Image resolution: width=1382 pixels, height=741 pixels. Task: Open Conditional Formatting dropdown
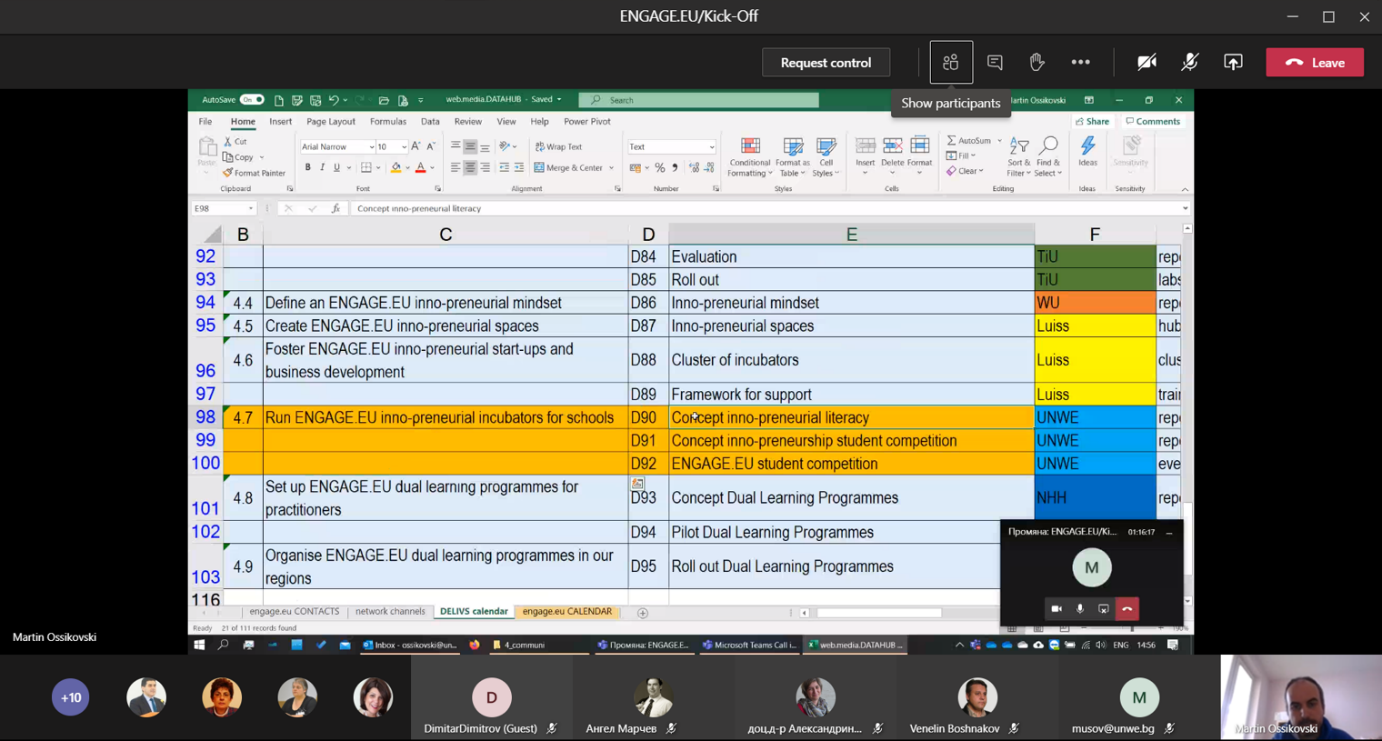750,157
